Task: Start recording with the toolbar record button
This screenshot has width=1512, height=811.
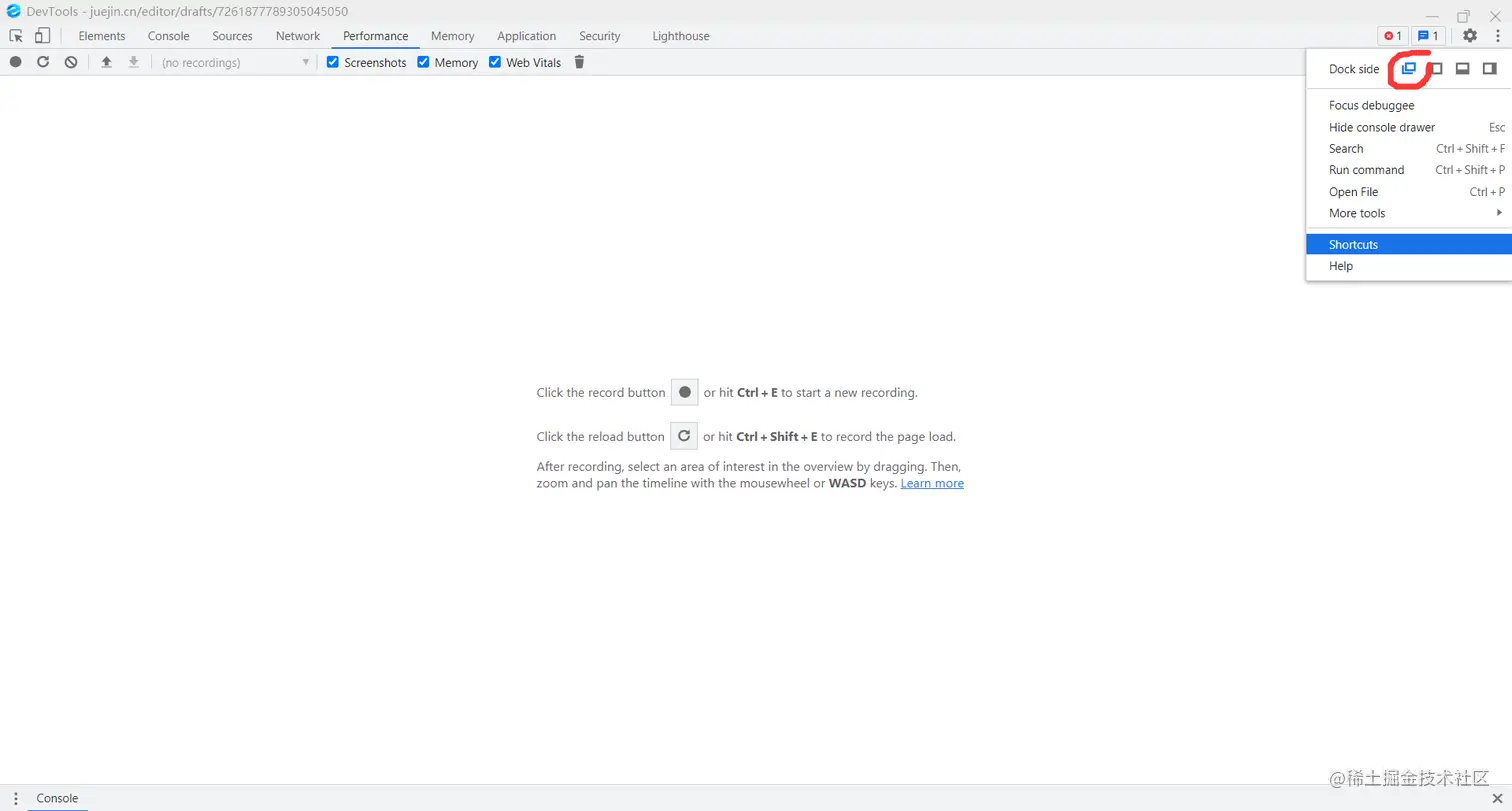Action: click(15, 62)
